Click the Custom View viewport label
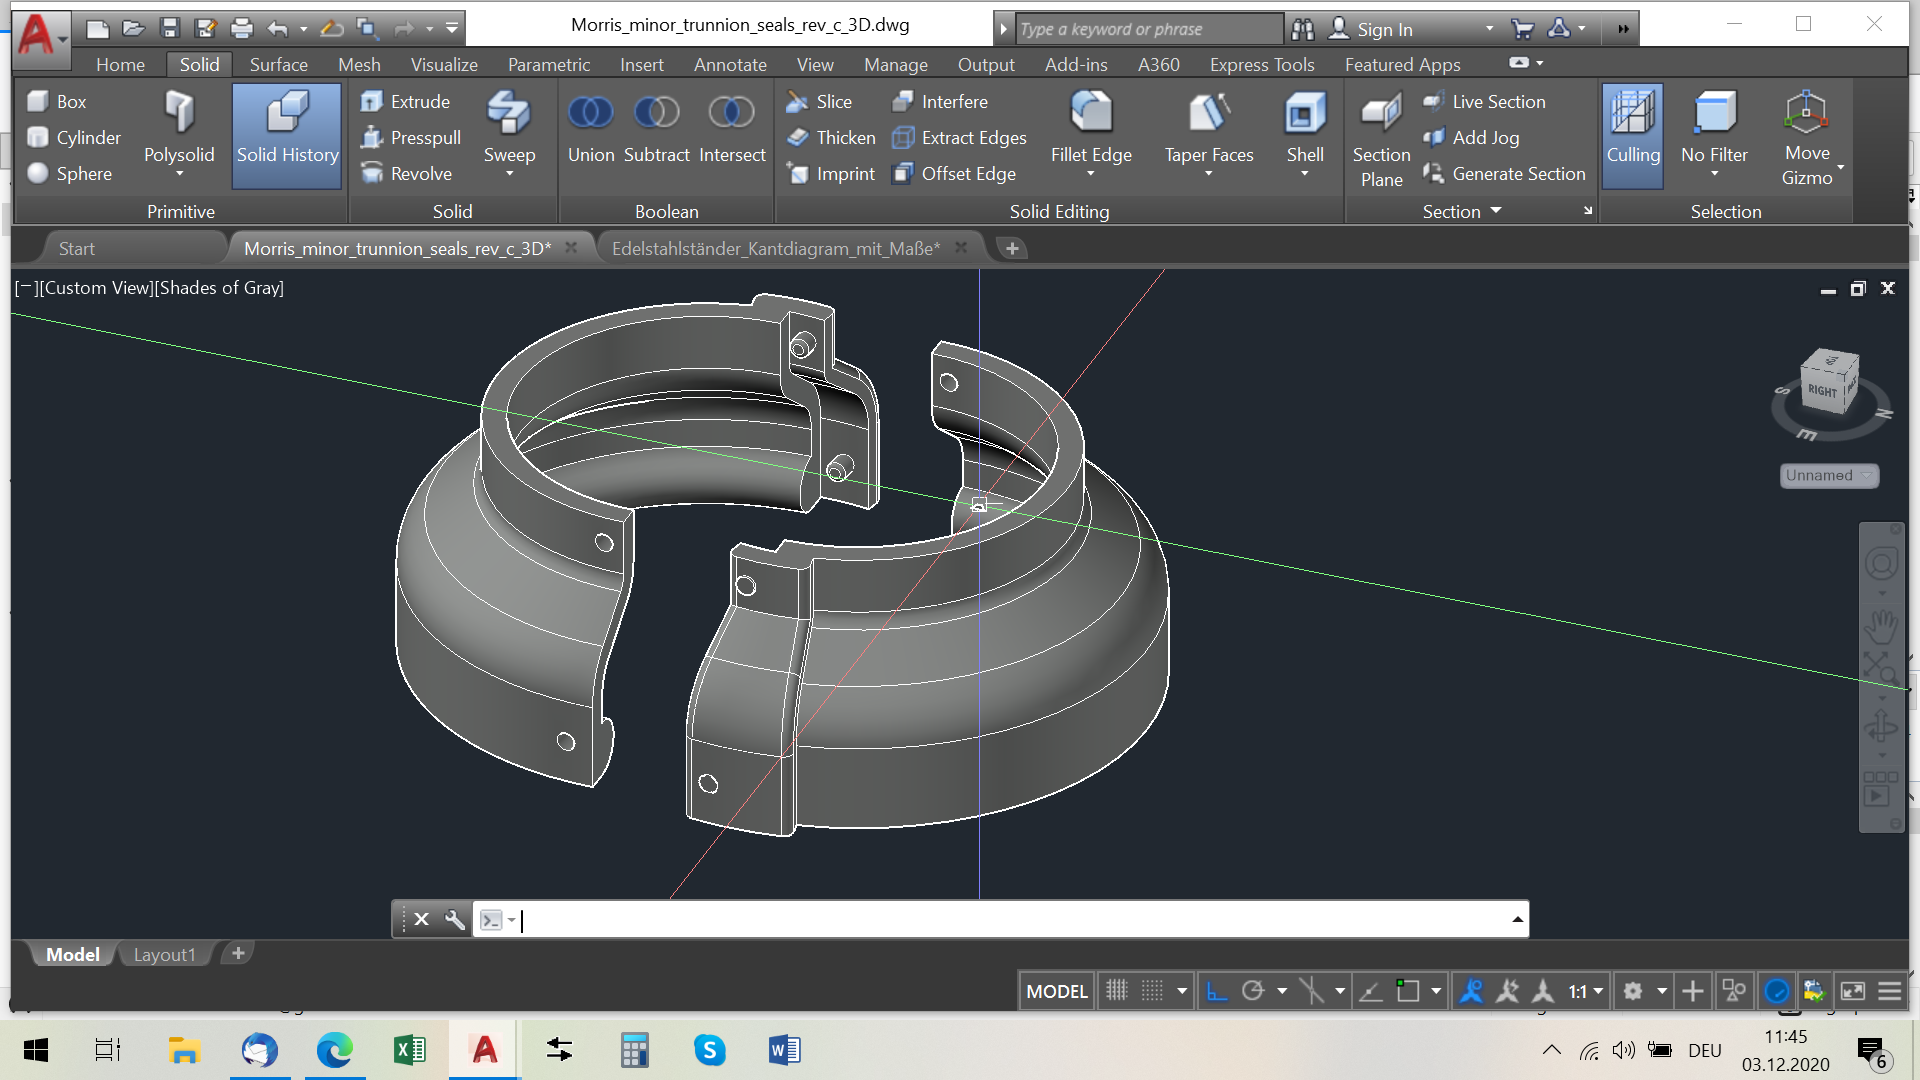Screen dimensions: 1920x1080 coord(96,288)
